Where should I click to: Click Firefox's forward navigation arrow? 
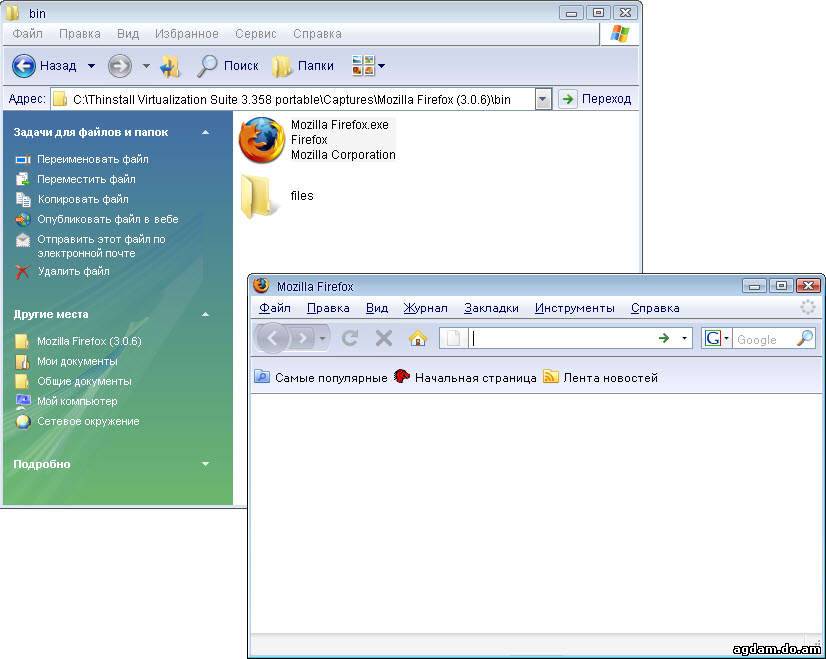coord(302,338)
